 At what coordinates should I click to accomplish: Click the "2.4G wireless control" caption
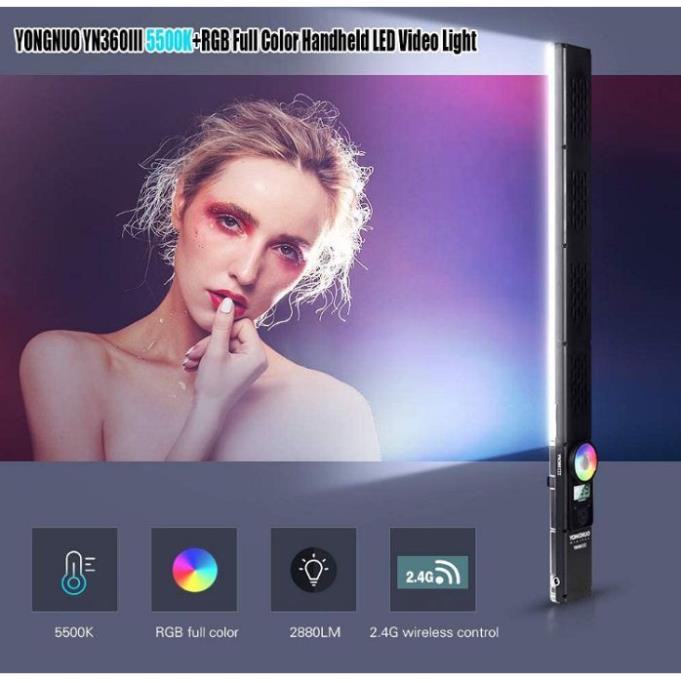coord(433,632)
